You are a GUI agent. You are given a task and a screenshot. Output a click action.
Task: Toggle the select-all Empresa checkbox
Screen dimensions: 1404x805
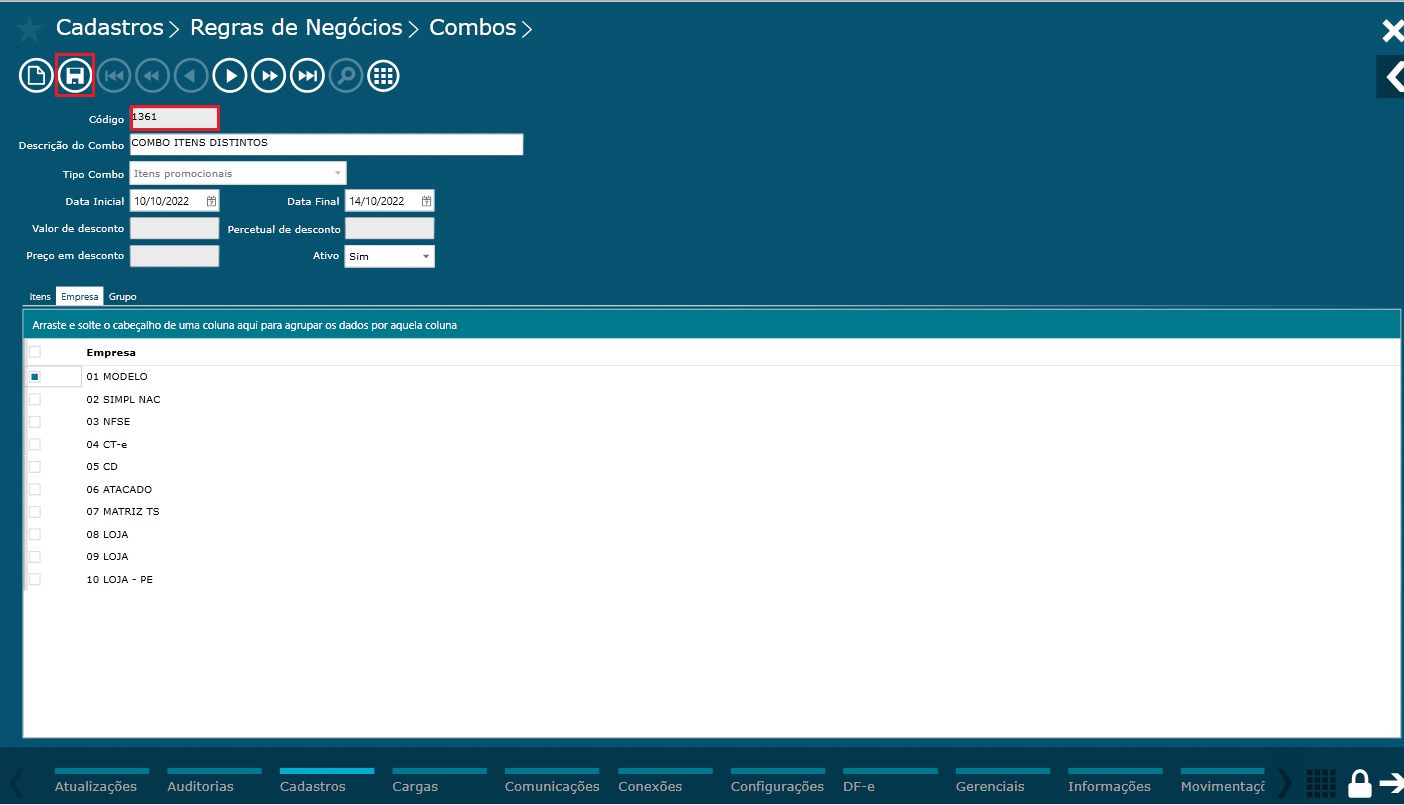pyautogui.click(x=35, y=352)
